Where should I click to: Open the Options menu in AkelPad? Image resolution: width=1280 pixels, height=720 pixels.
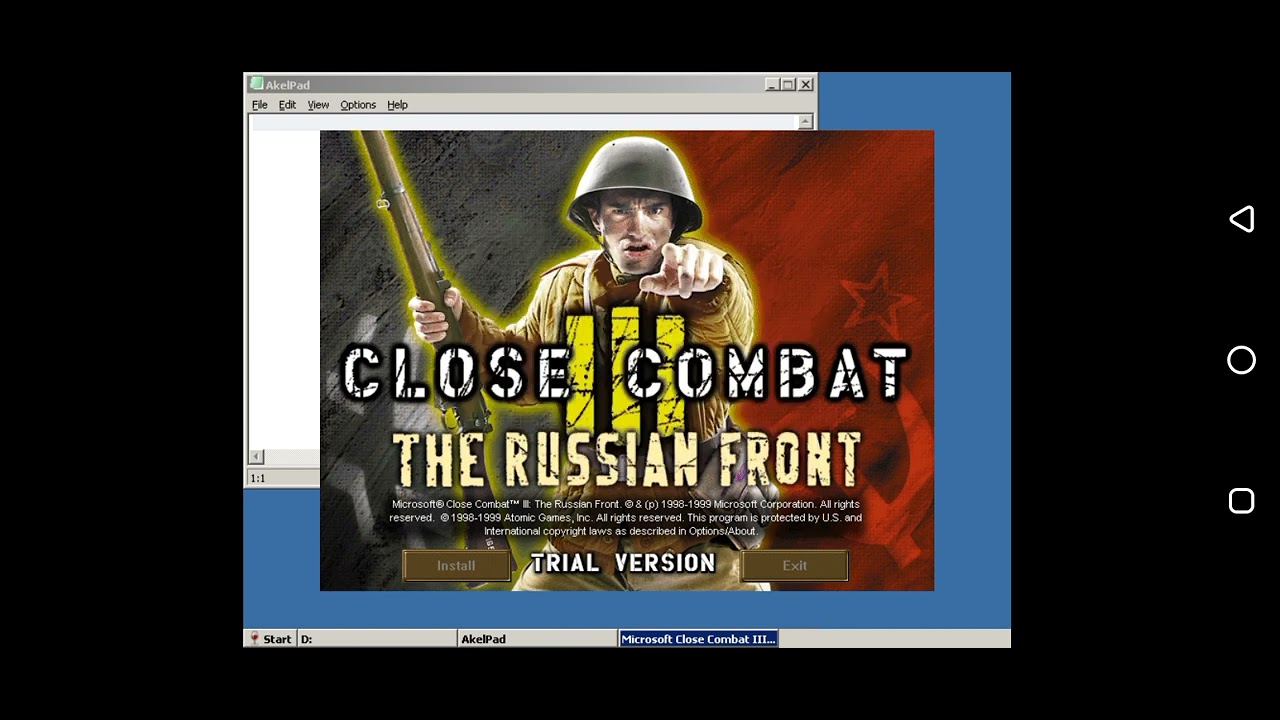pyautogui.click(x=358, y=105)
